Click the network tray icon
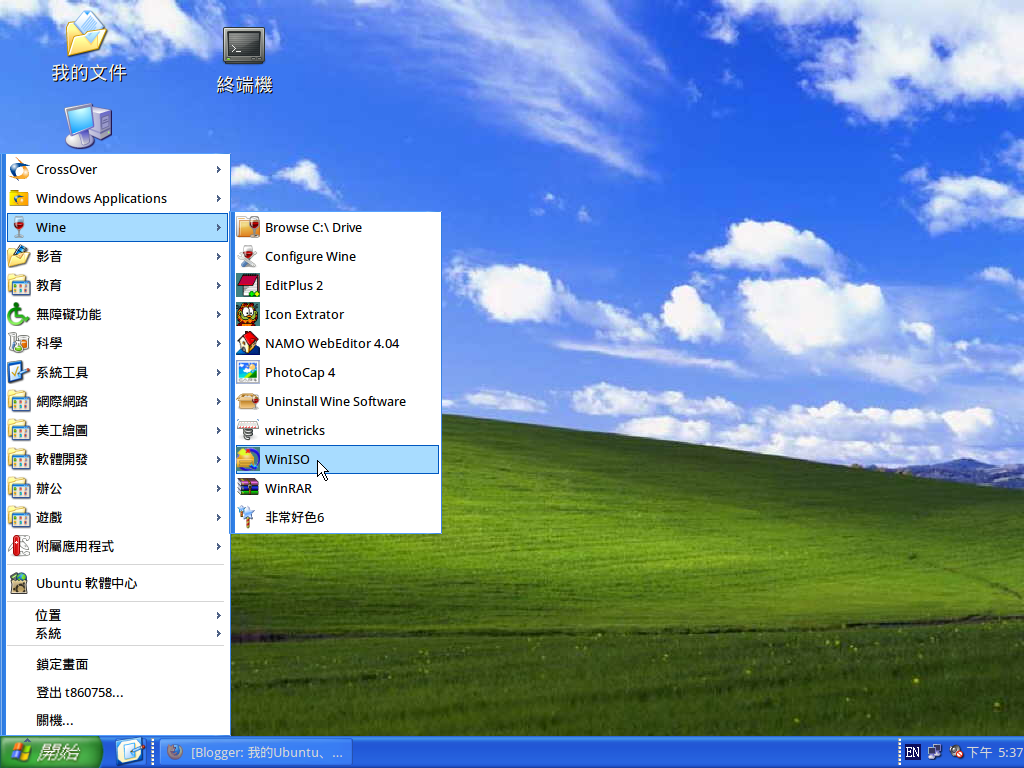1024x768 pixels. tap(935, 752)
